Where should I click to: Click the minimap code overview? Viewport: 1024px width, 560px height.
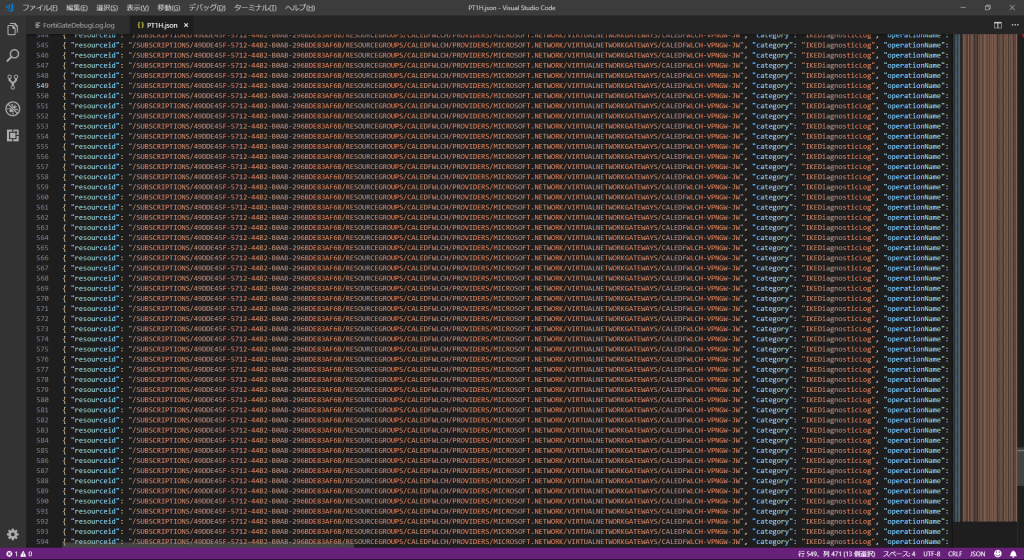(x=986, y=277)
